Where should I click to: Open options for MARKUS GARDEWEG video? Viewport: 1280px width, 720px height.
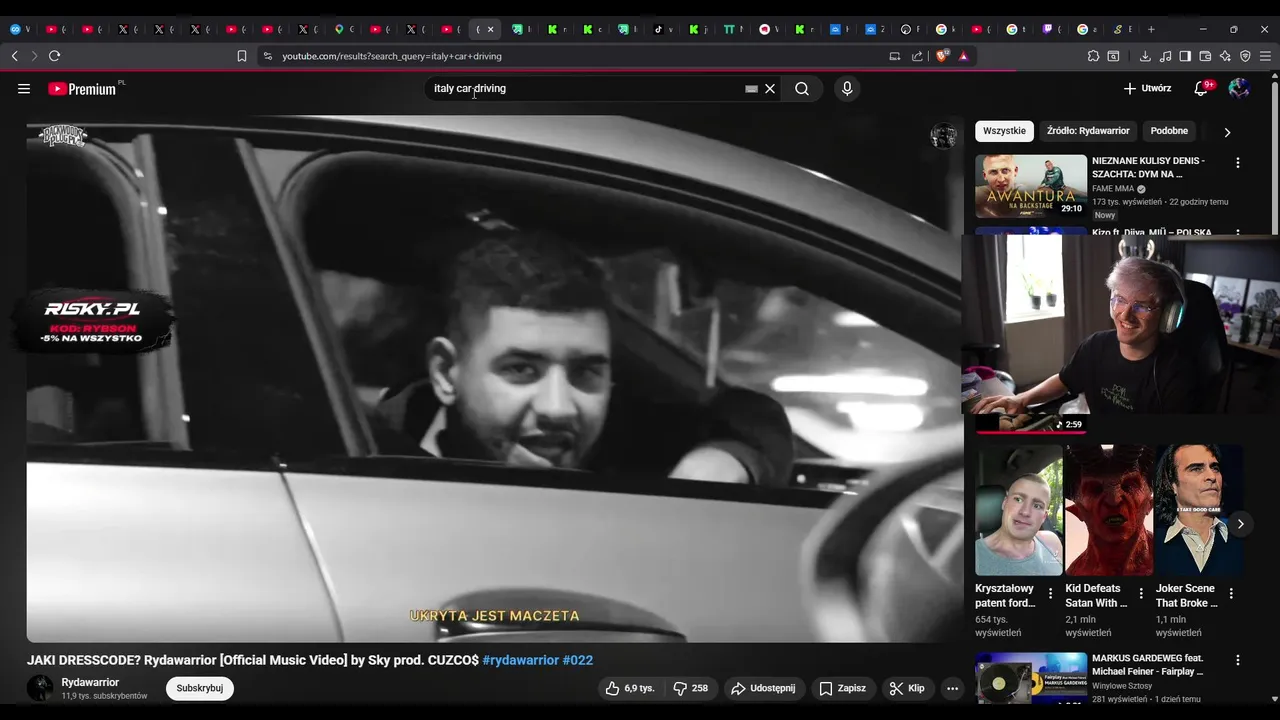1238,661
